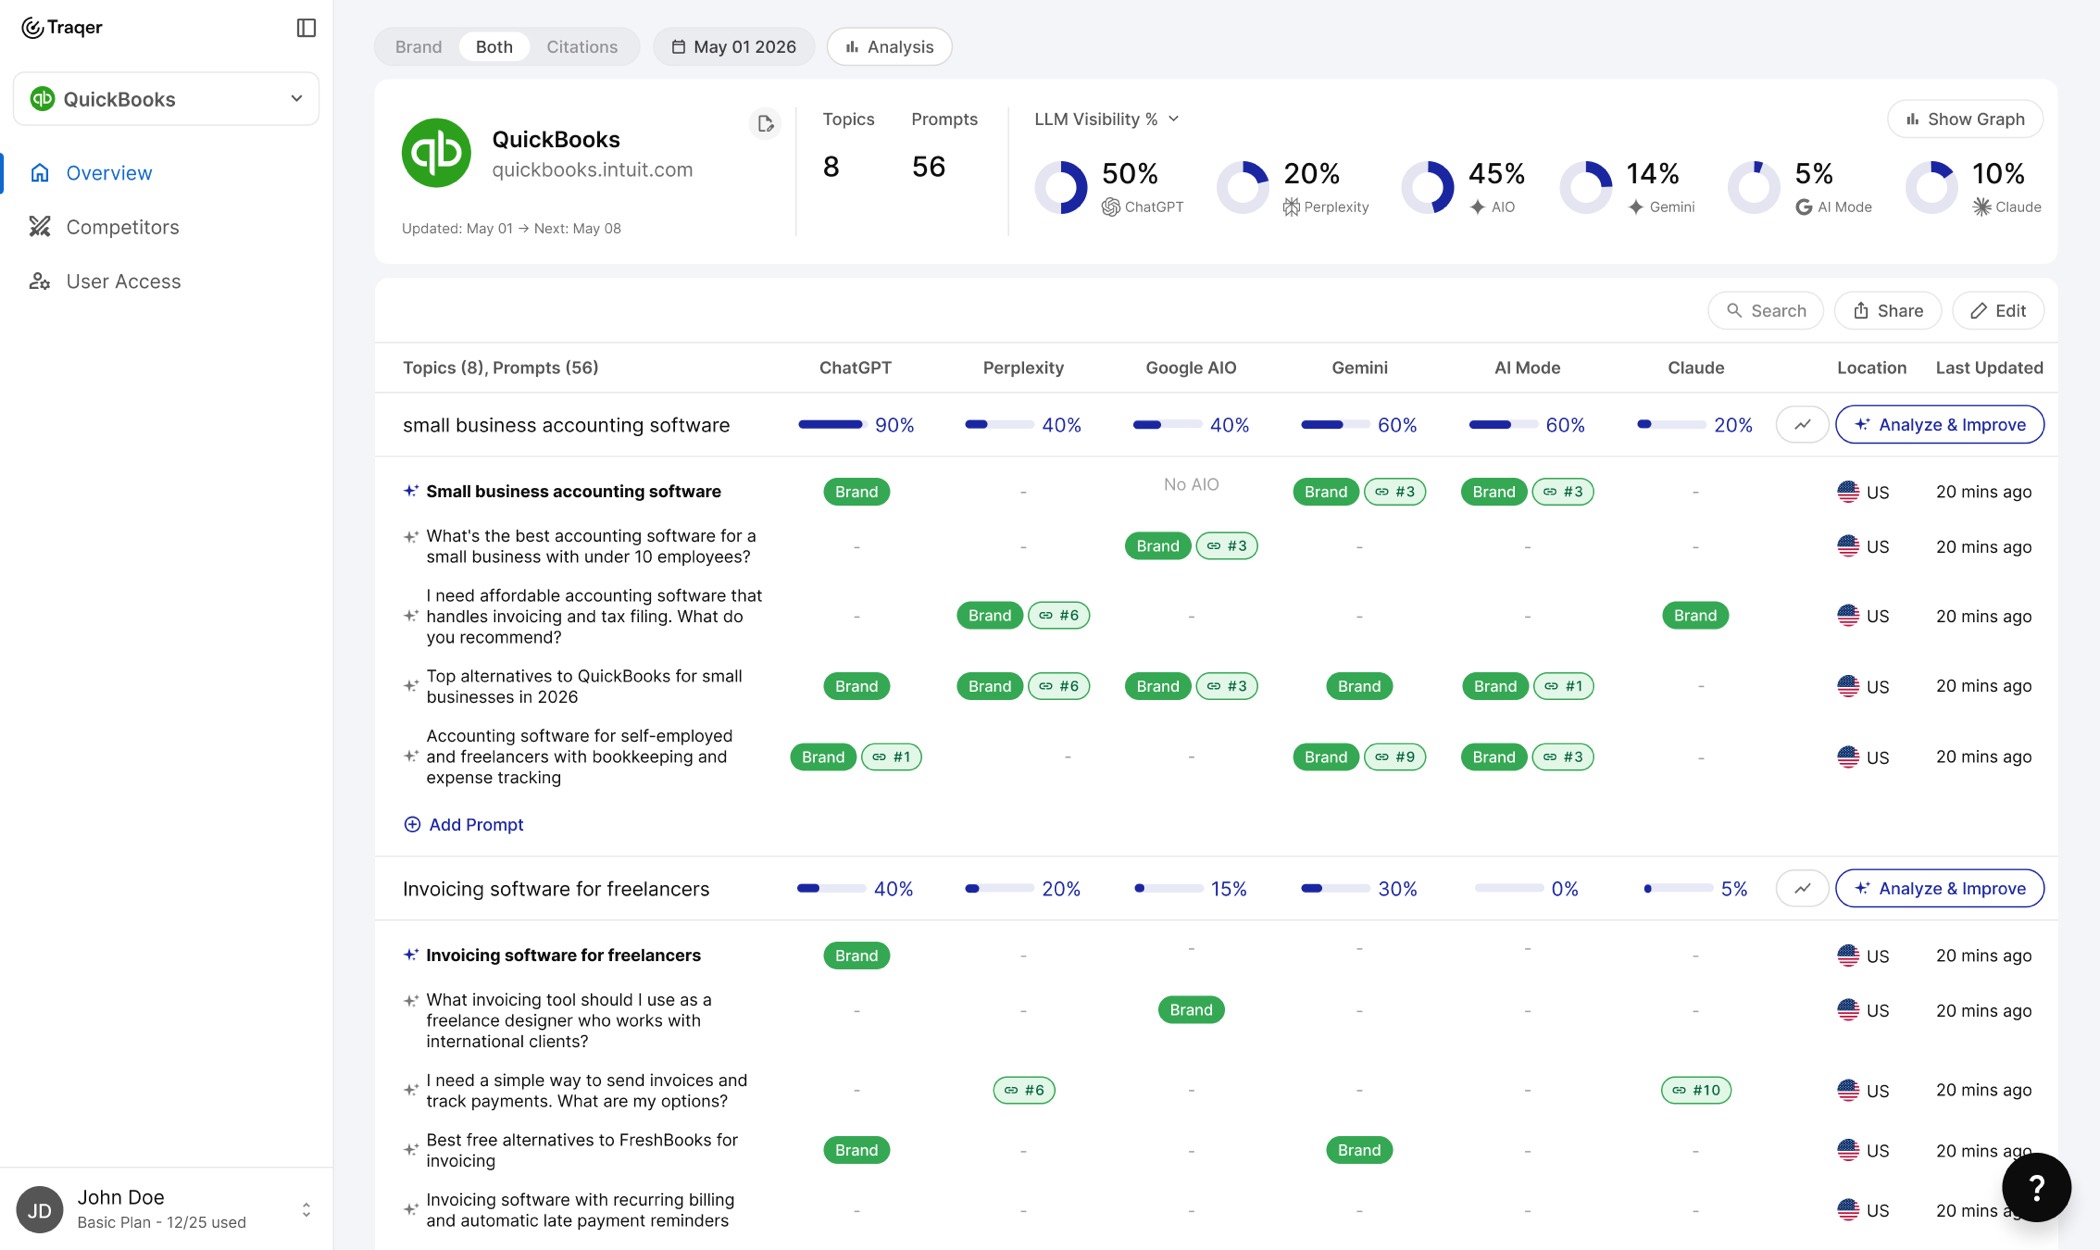Click ChatGPT Brand badge in Small business accounting software row

[856, 491]
